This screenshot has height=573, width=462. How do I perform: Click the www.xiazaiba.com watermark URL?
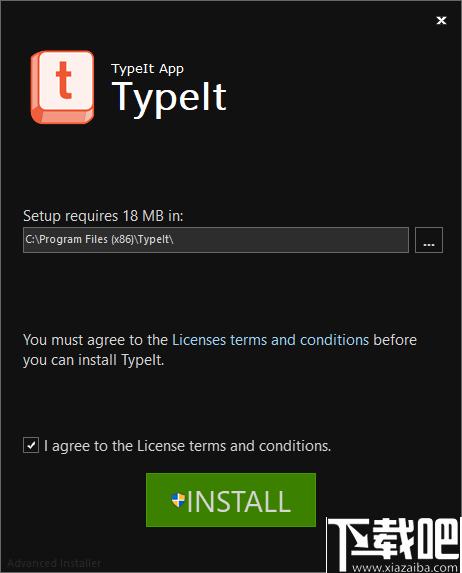click(405, 568)
